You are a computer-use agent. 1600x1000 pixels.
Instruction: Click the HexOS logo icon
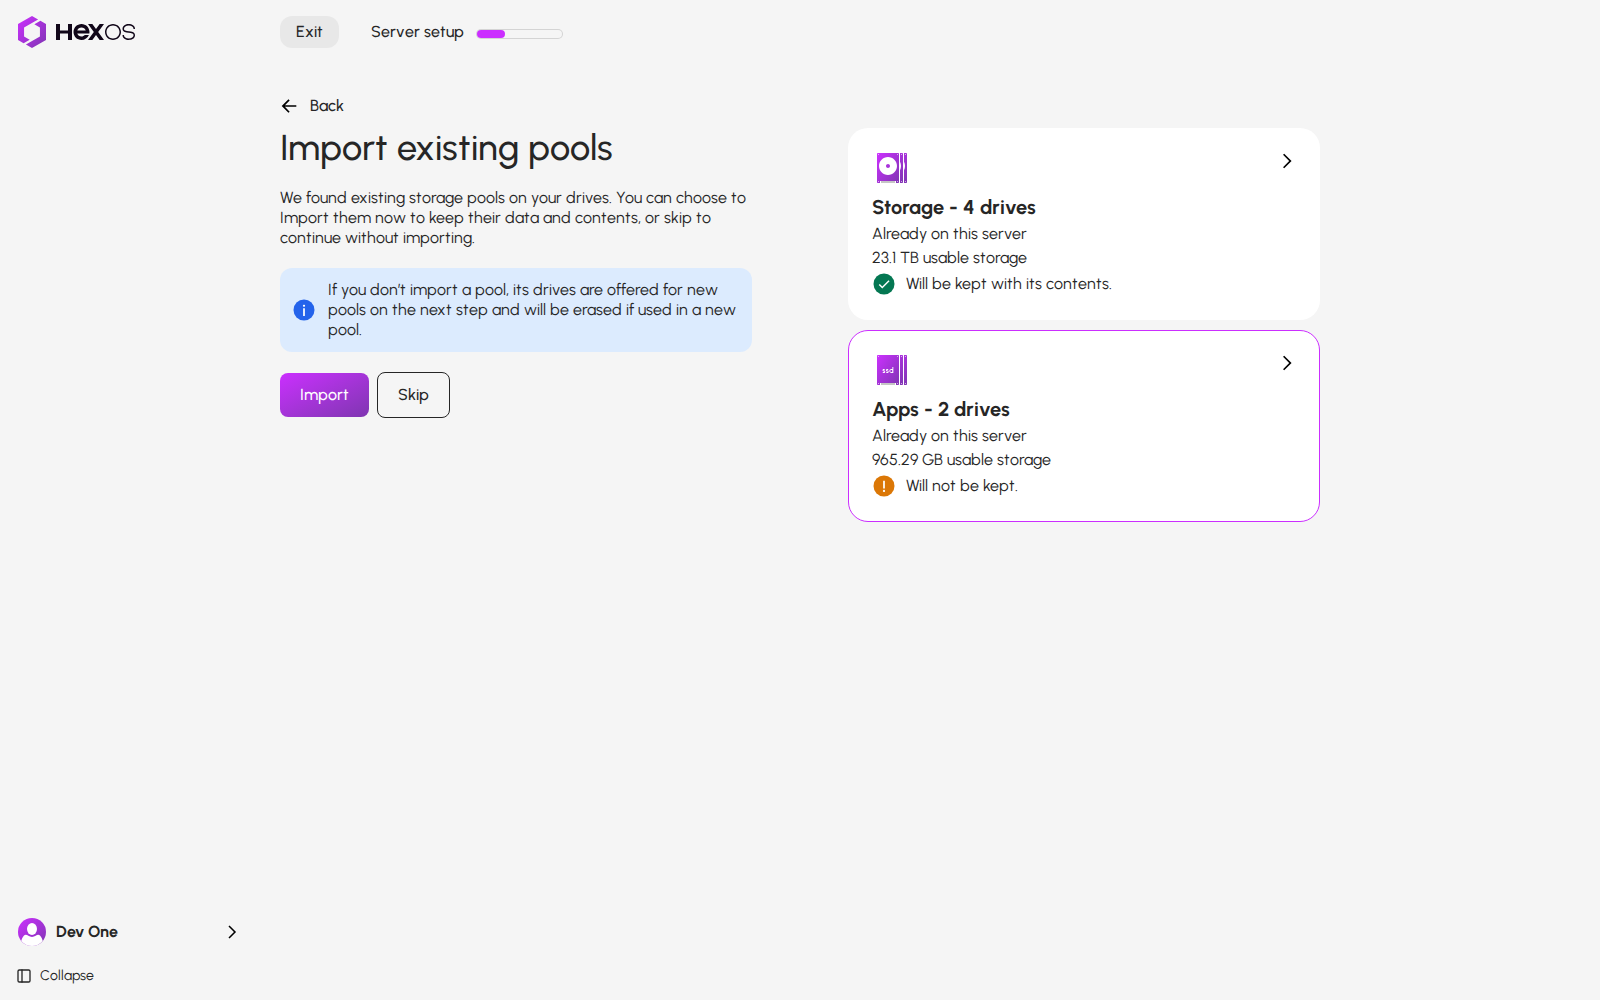point(32,32)
